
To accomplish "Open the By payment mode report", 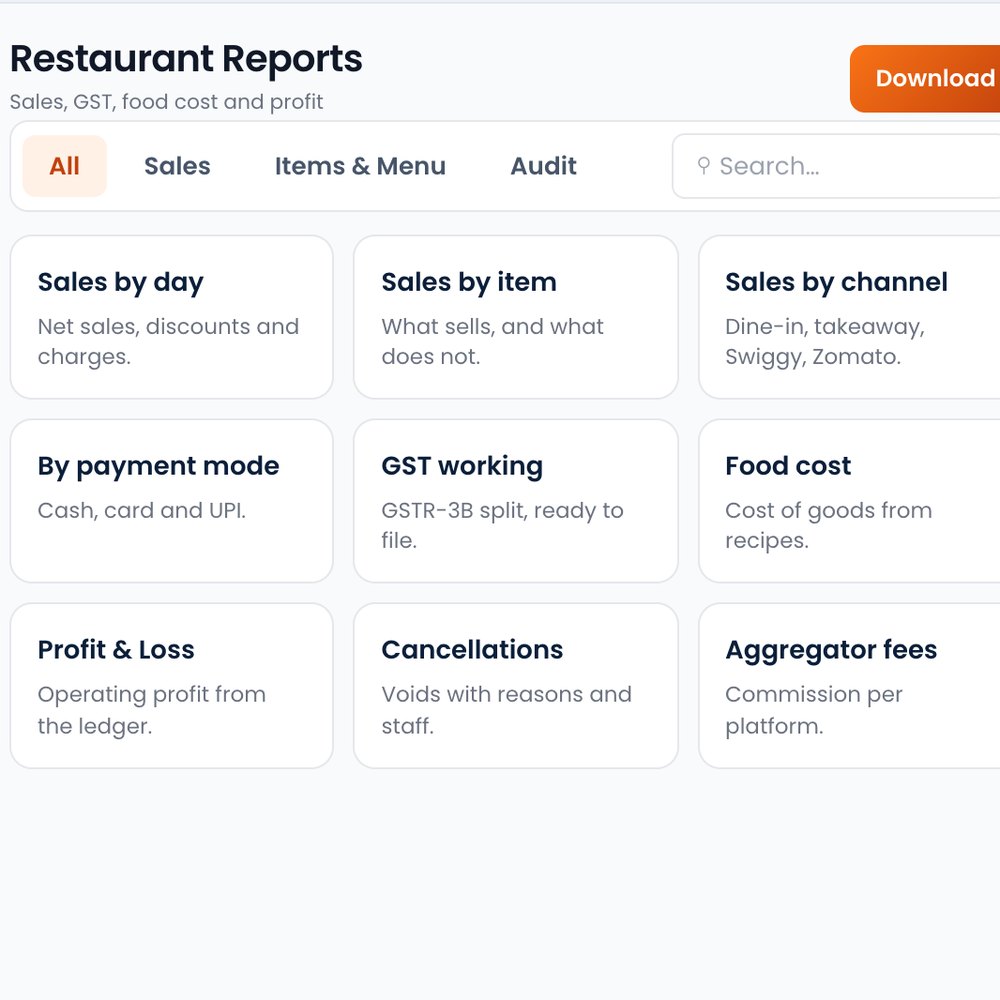I will click(x=172, y=501).
